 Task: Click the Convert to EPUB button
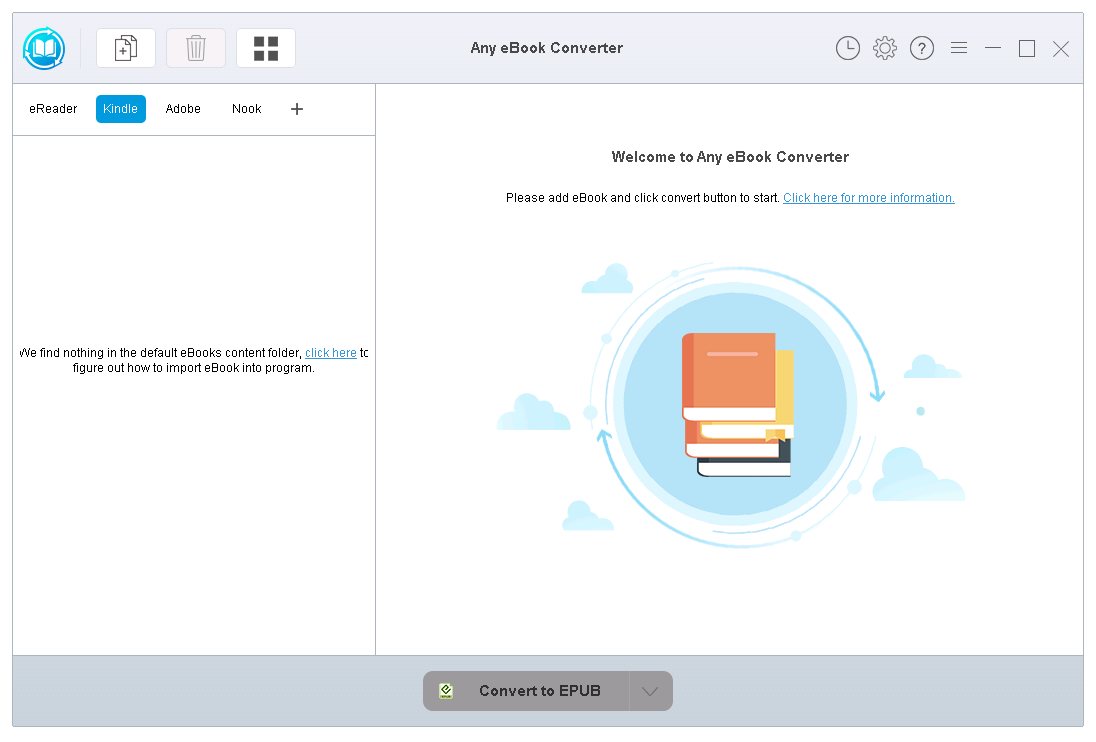click(x=526, y=691)
